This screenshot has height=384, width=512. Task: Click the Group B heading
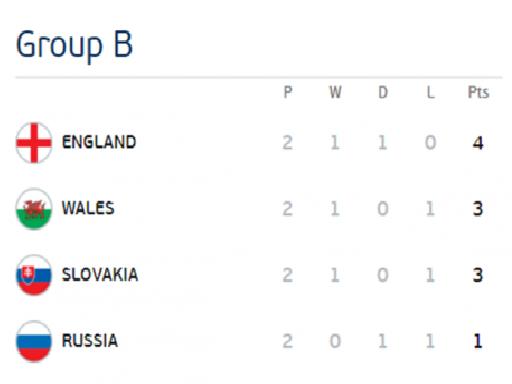pyautogui.click(x=74, y=45)
